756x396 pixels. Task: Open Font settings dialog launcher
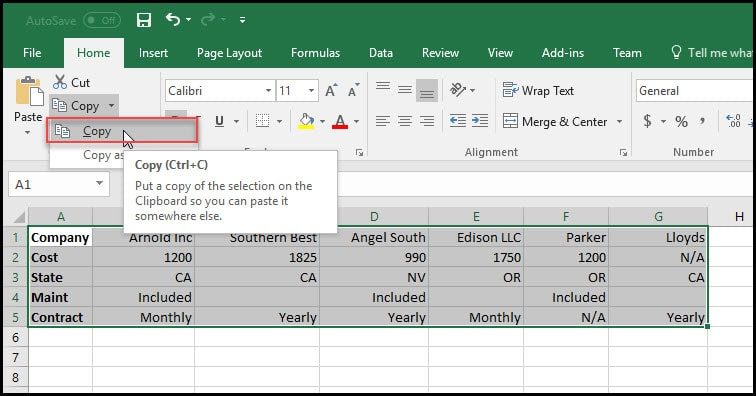click(x=359, y=152)
